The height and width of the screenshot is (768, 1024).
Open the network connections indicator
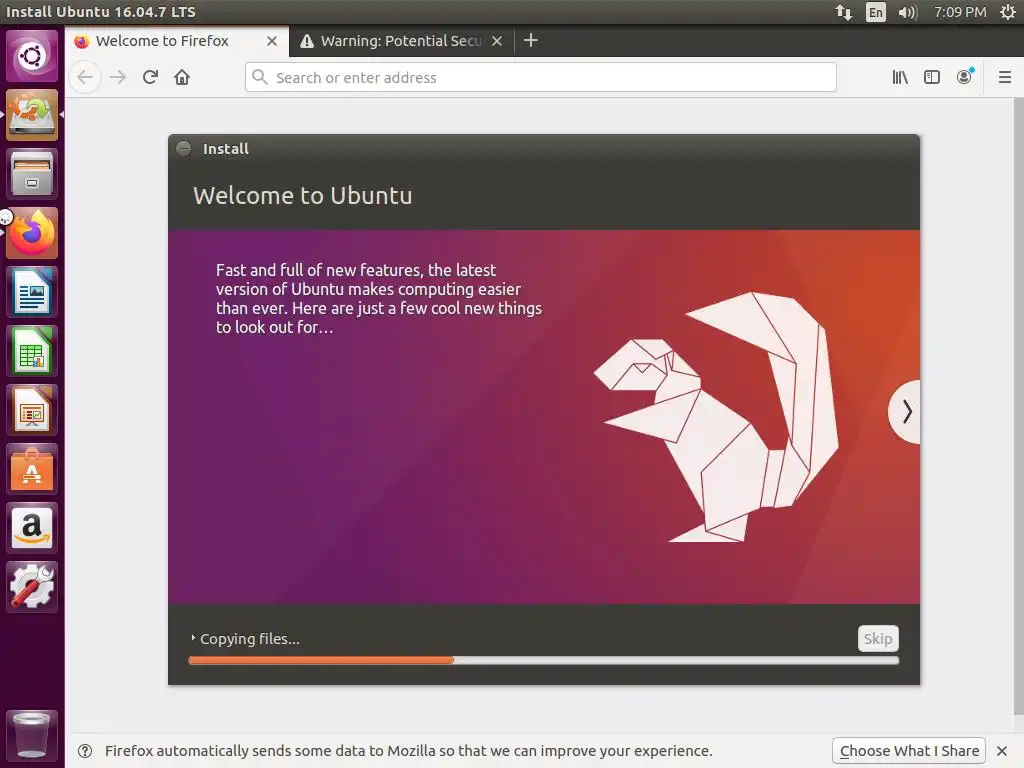844,12
